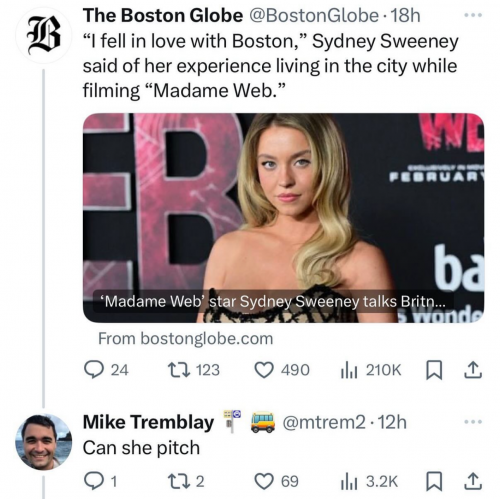Viewport: 500px width, 499px height.
Task: Open the Madame Web article preview card
Action: click(x=283, y=218)
